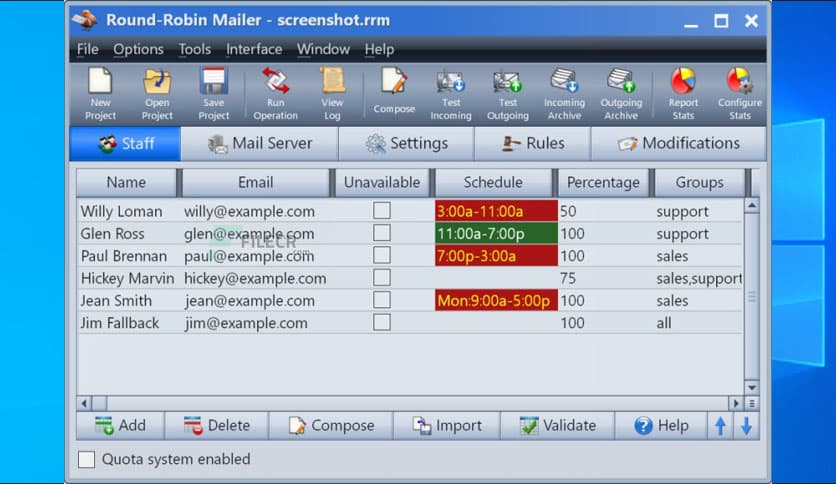Sort by the Name column header
Image resolution: width=836 pixels, height=484 pixels.
point(126,182)
